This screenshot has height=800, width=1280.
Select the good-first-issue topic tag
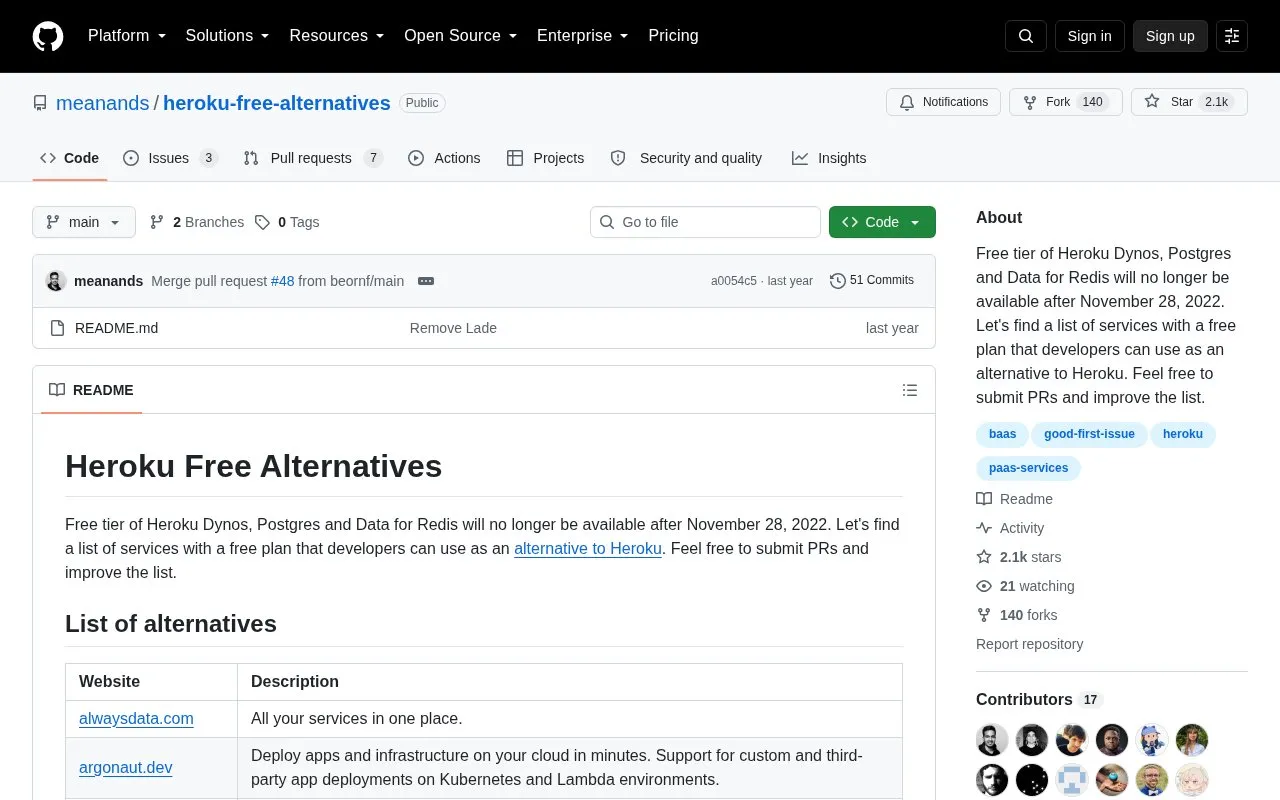pyautogui.click(x=1089, y=434)
